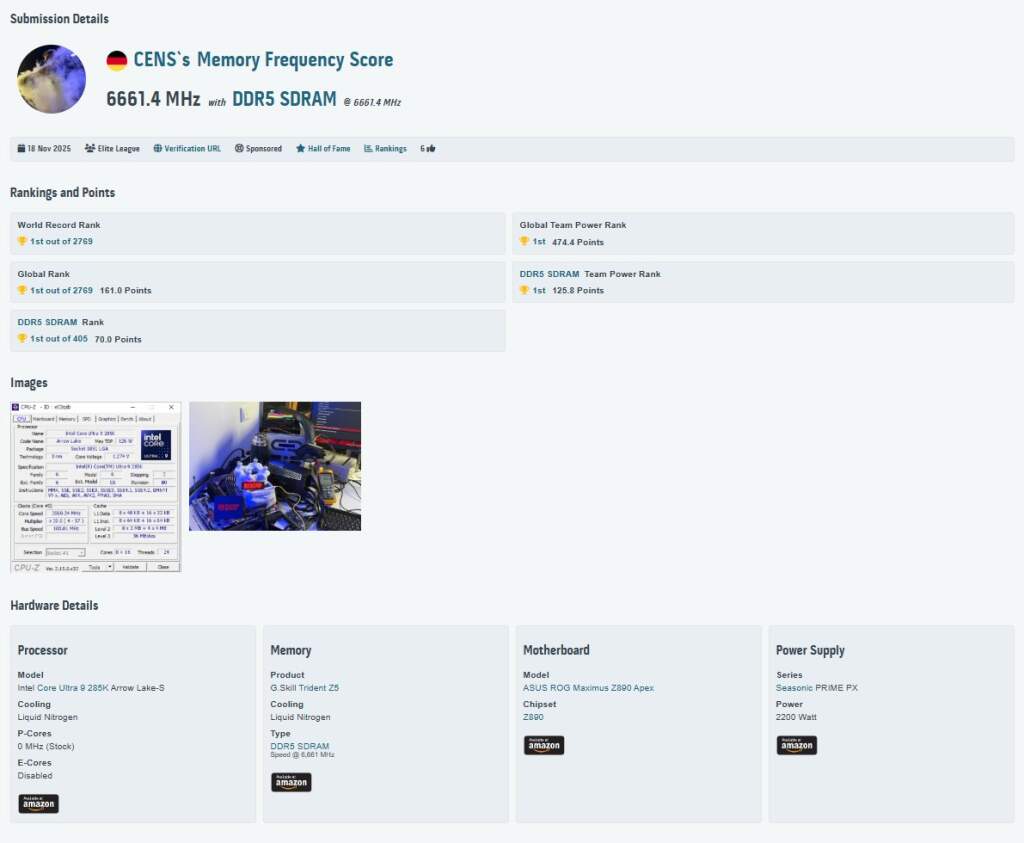Click the Elite League icon in the info bar

pos(90,148)
